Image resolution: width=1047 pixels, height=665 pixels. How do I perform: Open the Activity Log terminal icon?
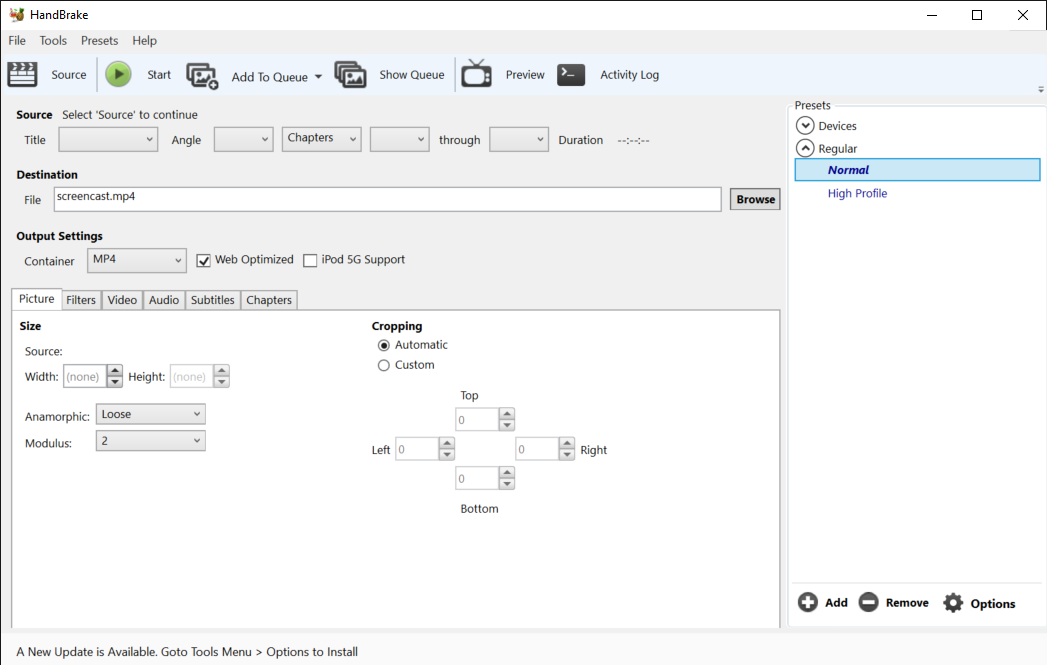(571, 74)
